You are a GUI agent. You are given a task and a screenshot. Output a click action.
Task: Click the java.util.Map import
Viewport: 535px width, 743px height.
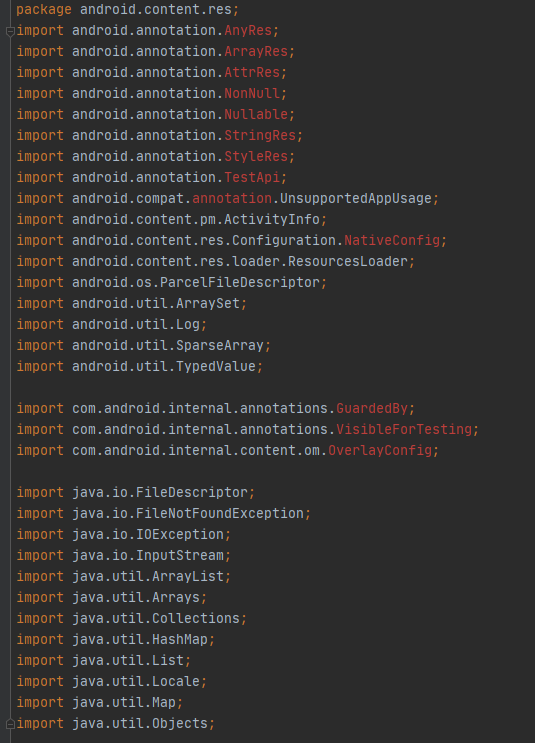click(100, 702)
